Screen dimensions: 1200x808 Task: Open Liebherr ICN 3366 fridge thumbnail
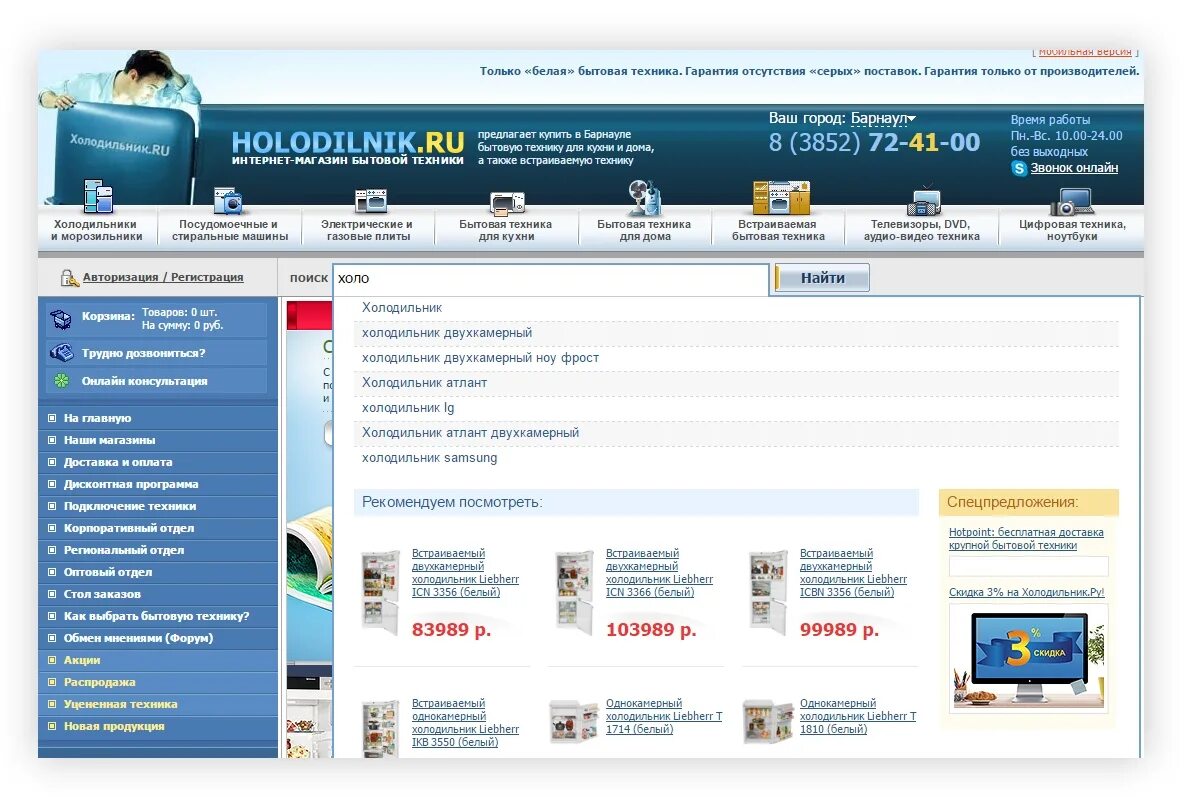(574, 591)
